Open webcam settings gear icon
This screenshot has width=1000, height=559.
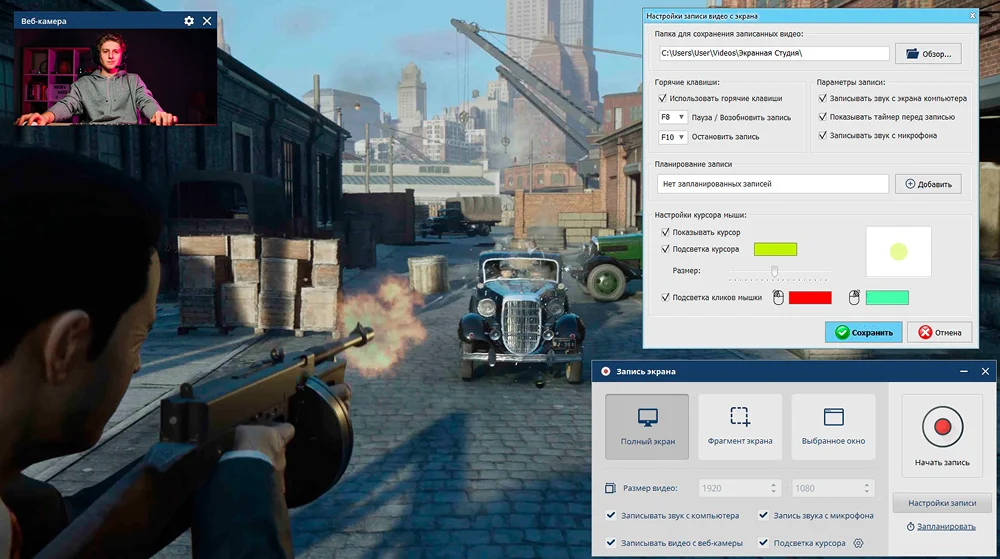tap(190, 21)
